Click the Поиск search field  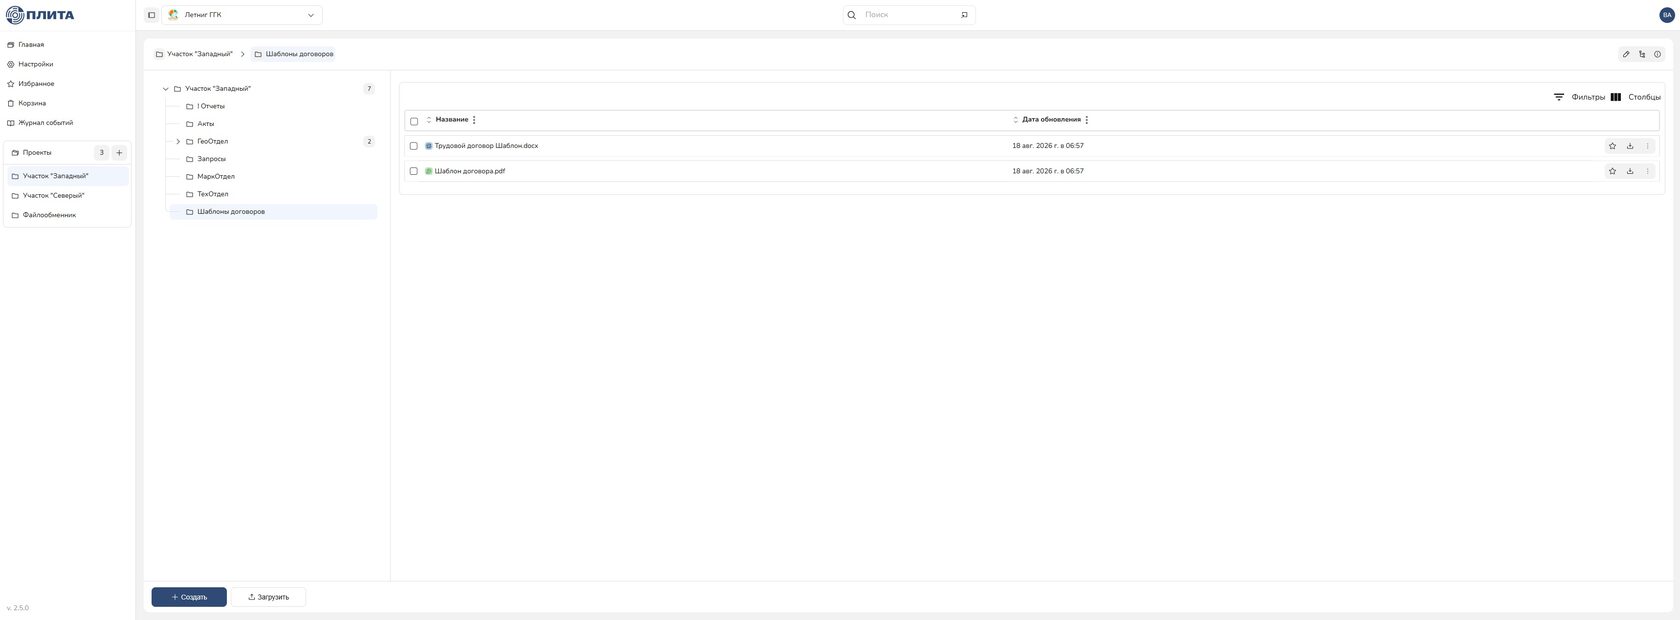point(909,15)
